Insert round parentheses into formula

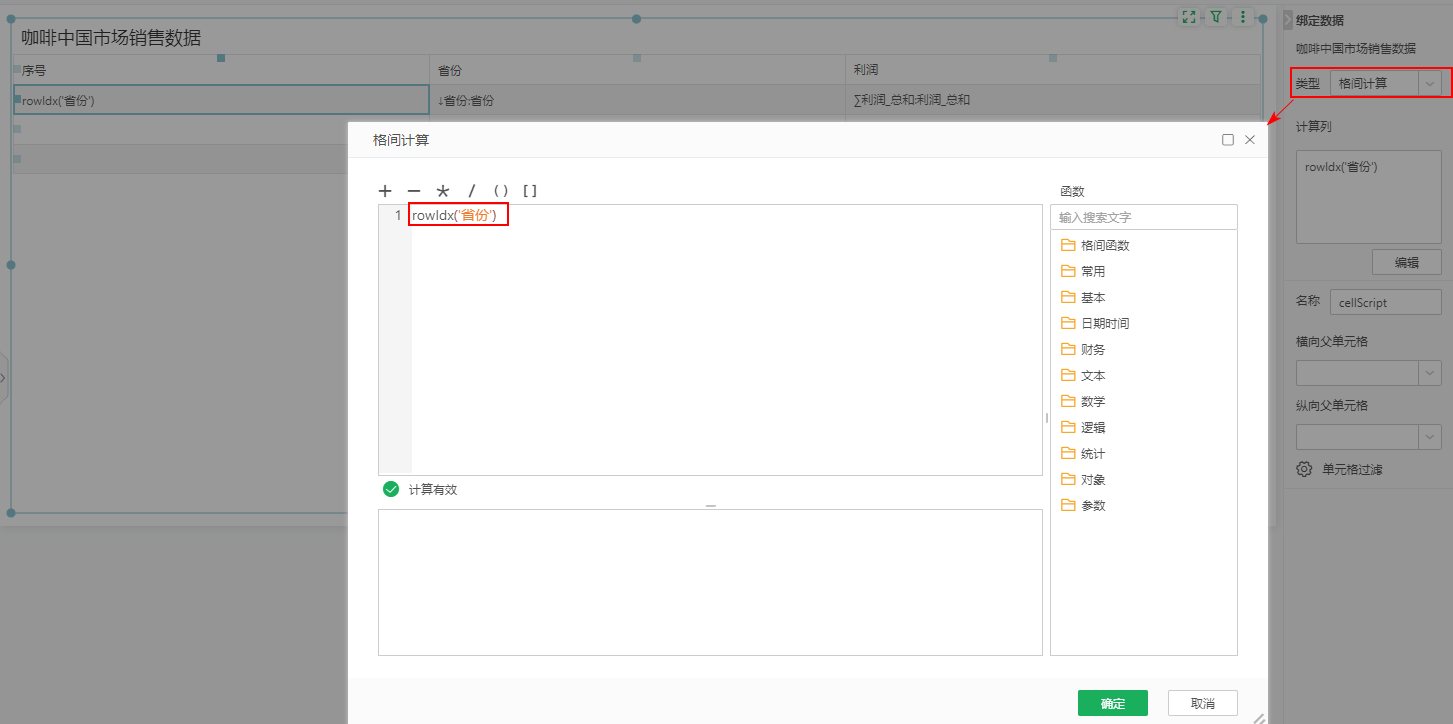tap(501, 191)
